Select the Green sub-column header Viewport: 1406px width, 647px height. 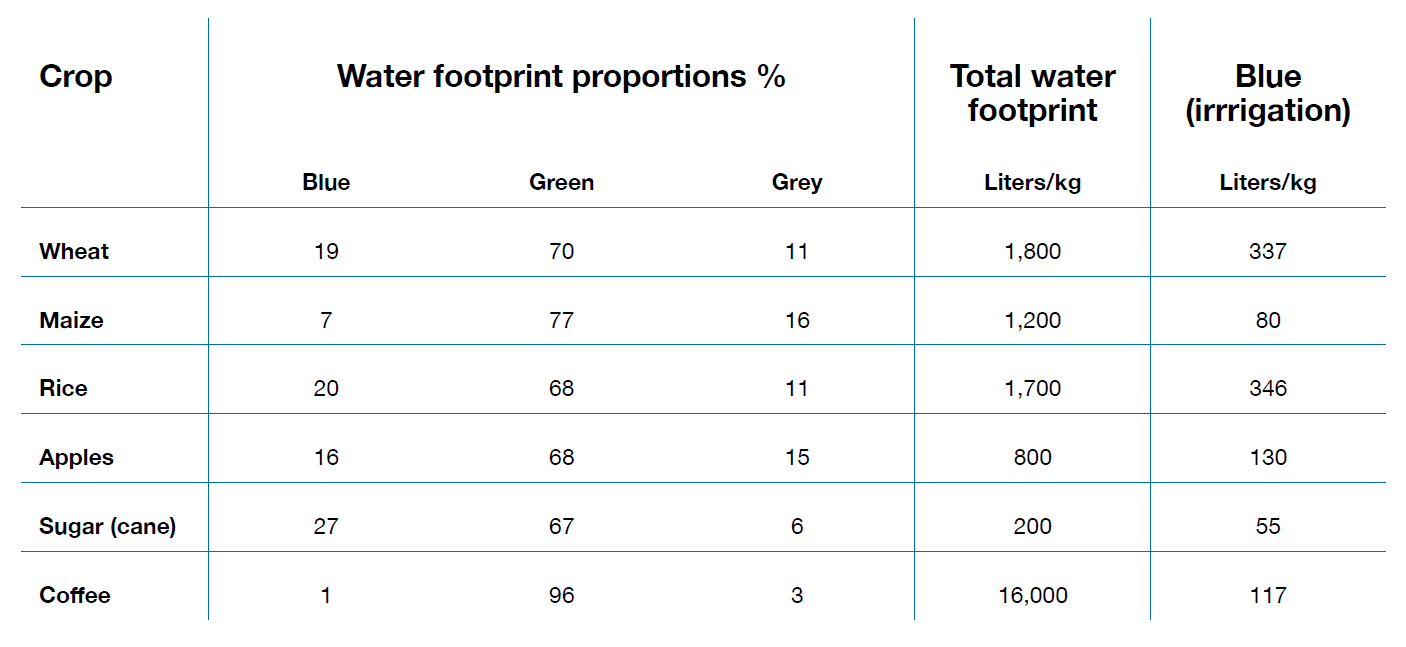point(561,183)
